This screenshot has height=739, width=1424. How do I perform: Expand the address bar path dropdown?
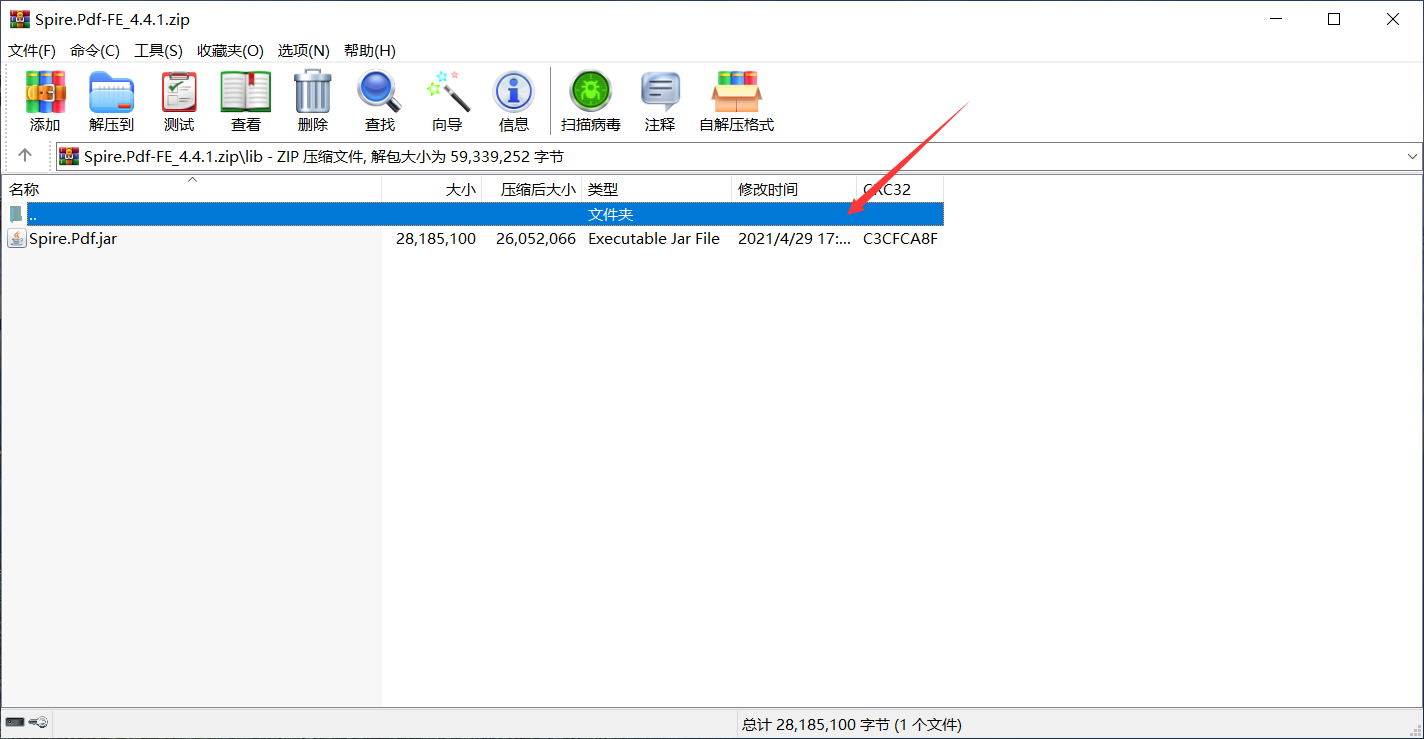[1412, 157]
